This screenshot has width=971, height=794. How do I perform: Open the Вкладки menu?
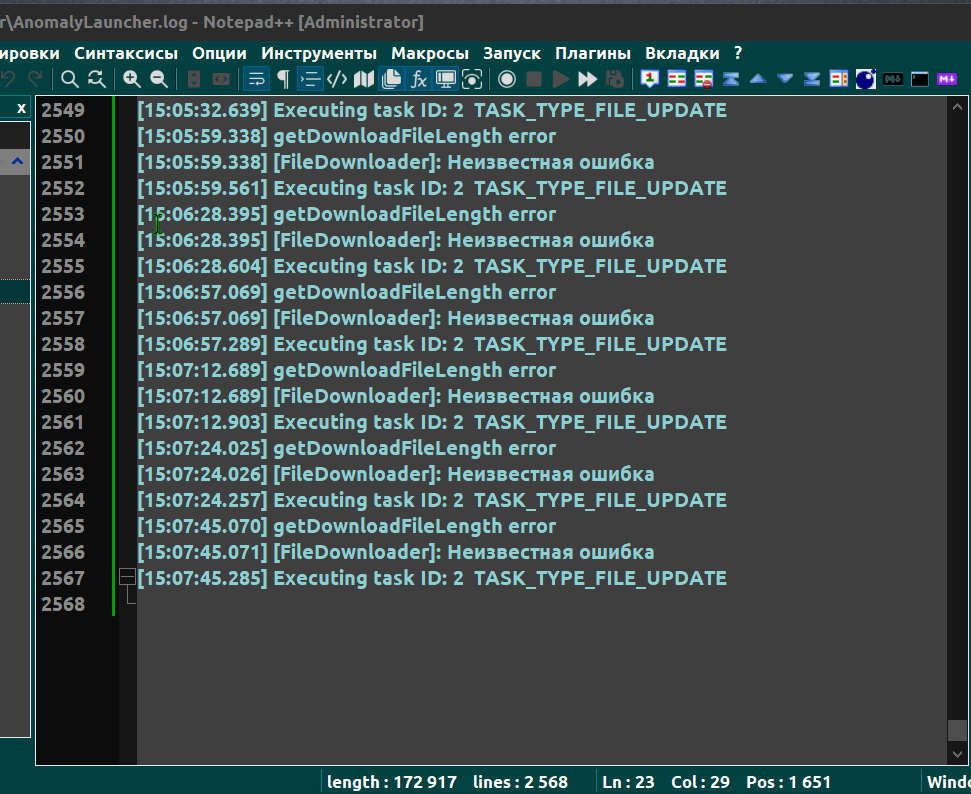coord(682,53)
